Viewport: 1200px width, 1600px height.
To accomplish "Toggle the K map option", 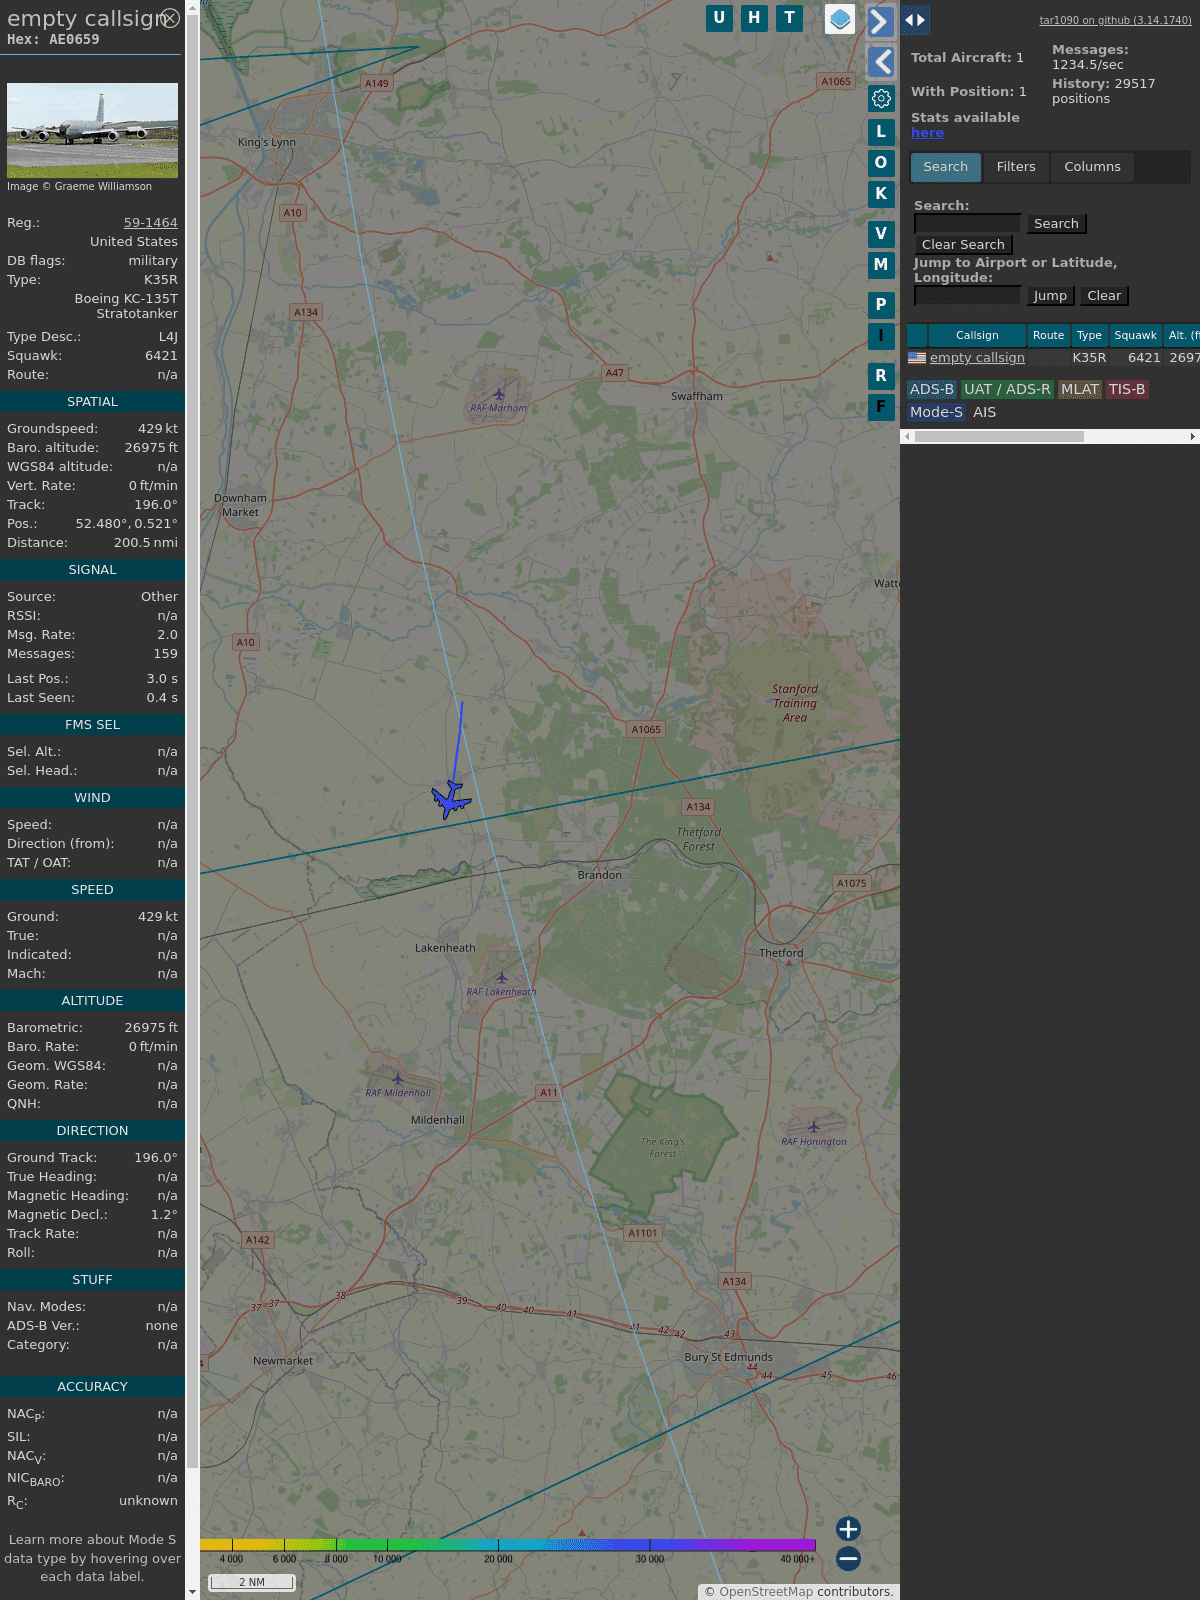I will click(881, 194).
